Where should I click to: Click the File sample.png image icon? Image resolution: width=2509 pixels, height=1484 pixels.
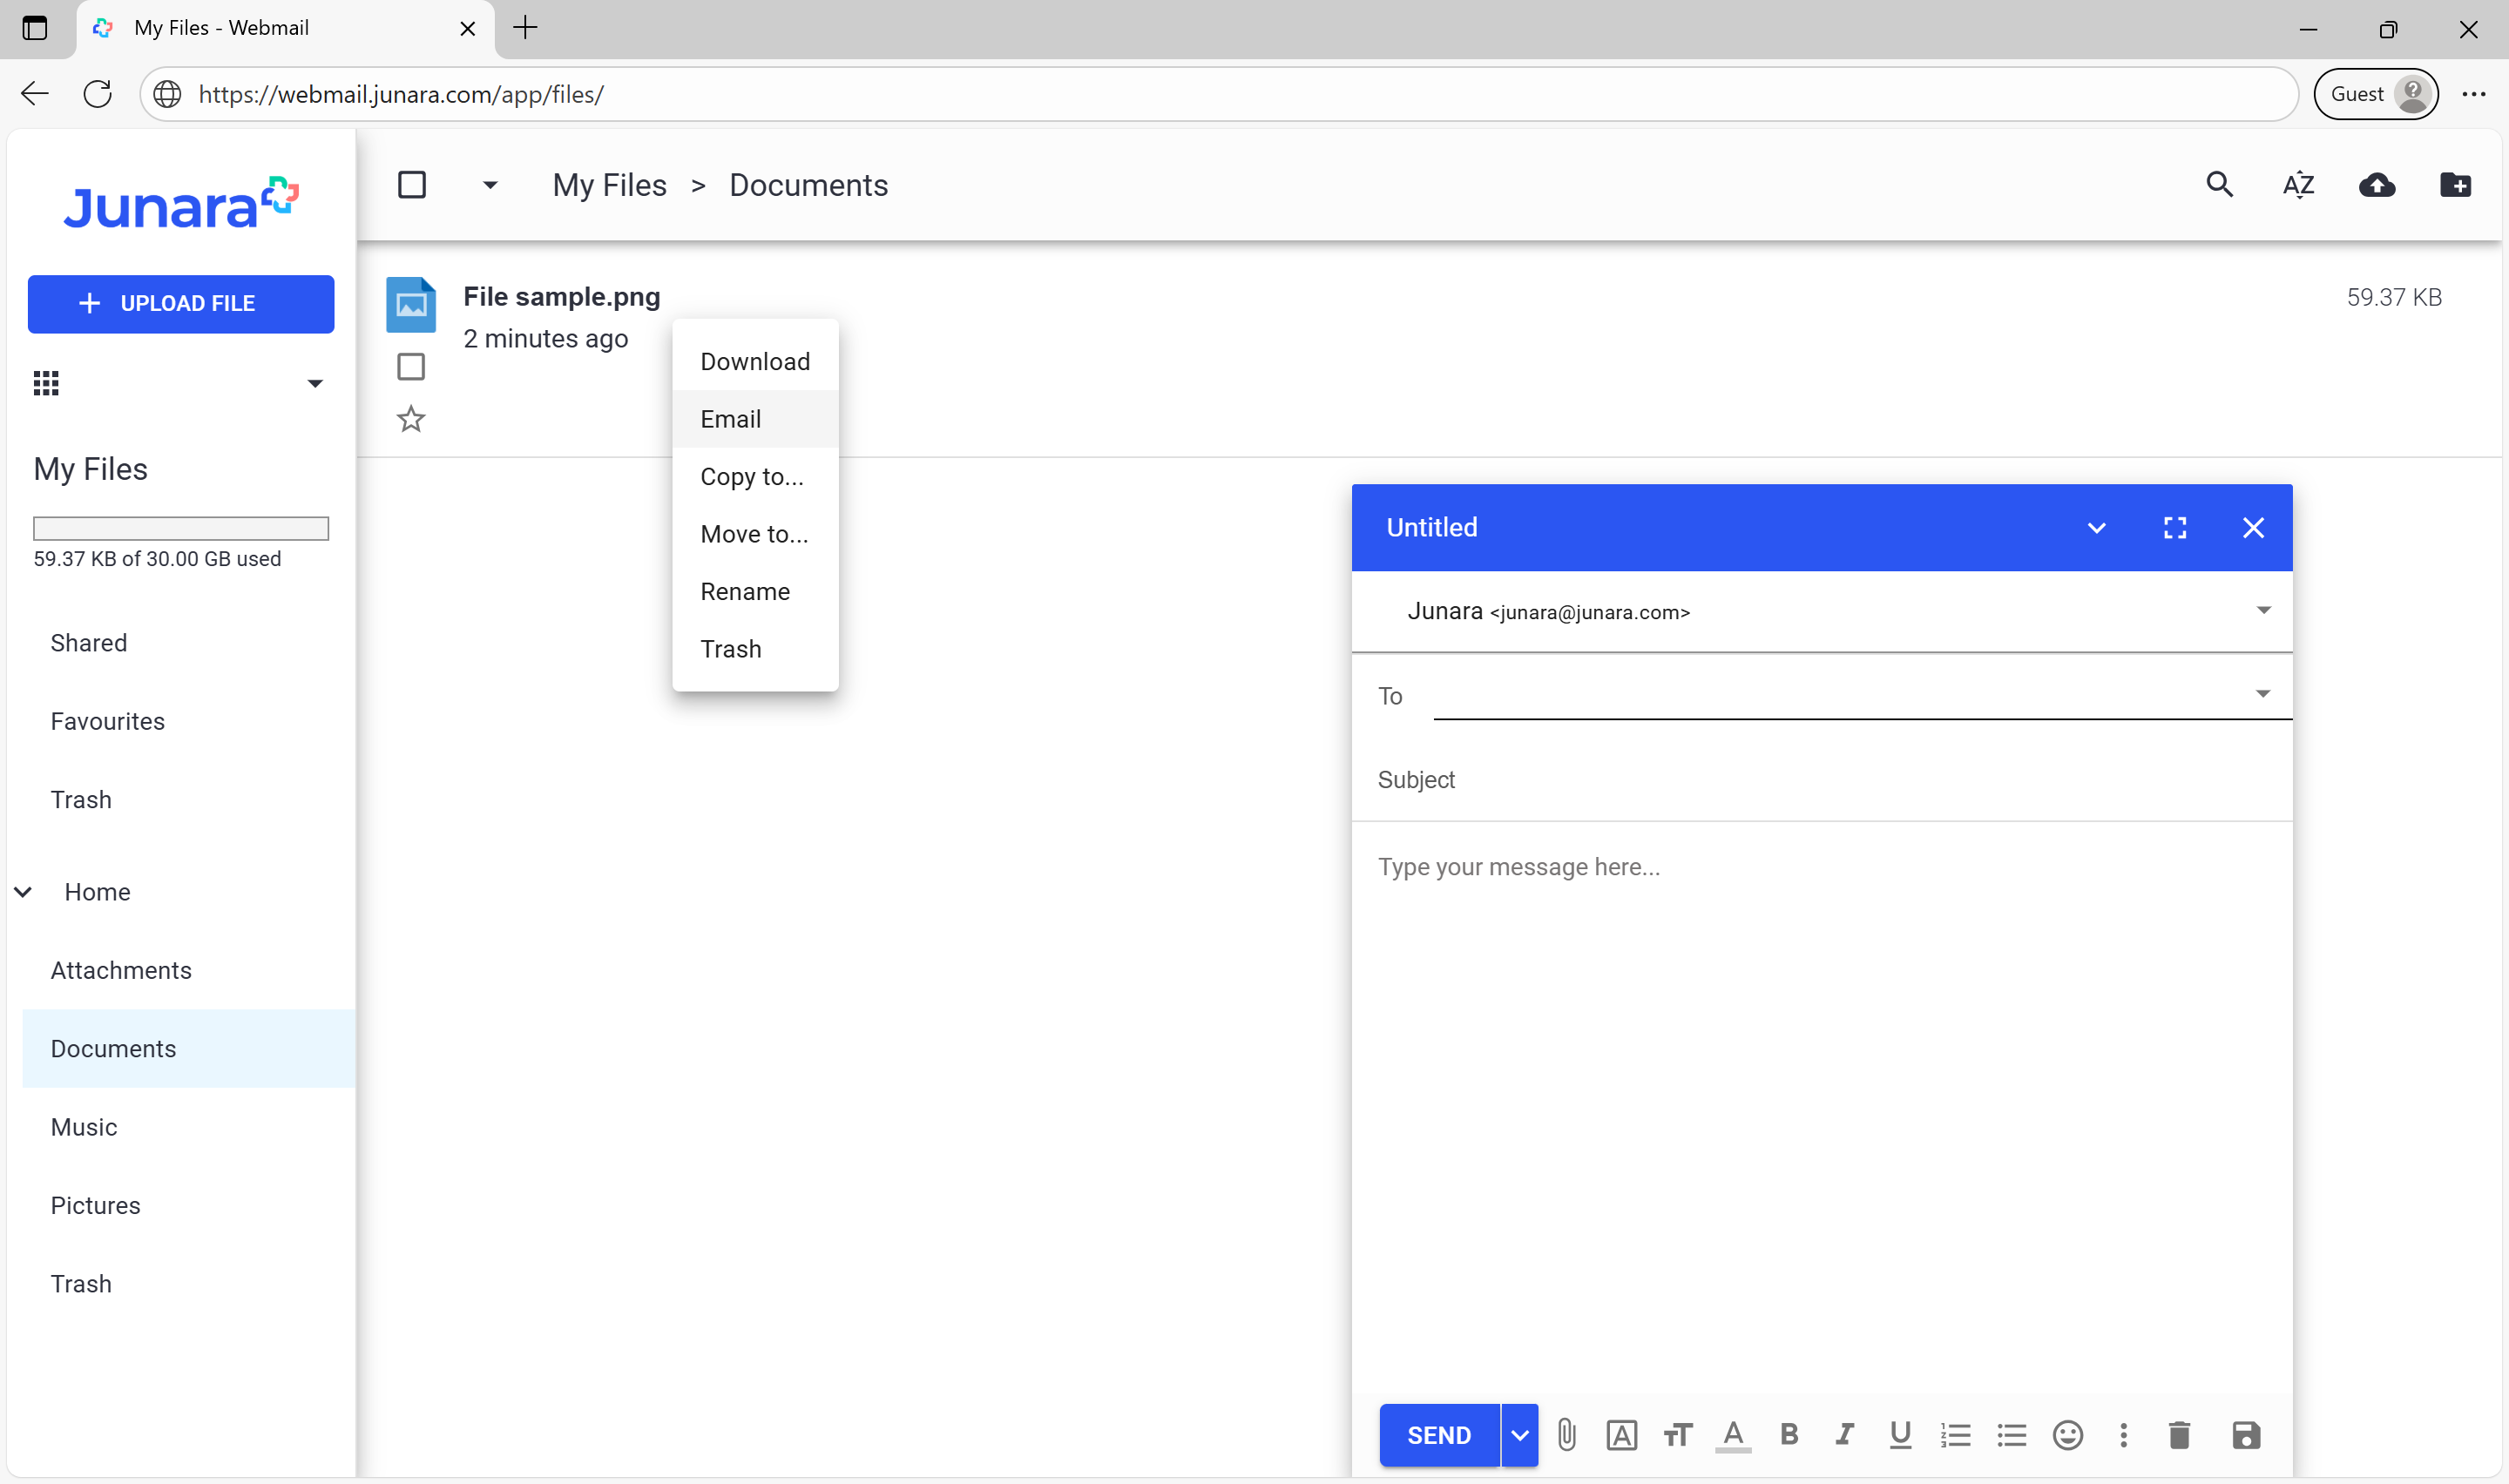point(411,304)
